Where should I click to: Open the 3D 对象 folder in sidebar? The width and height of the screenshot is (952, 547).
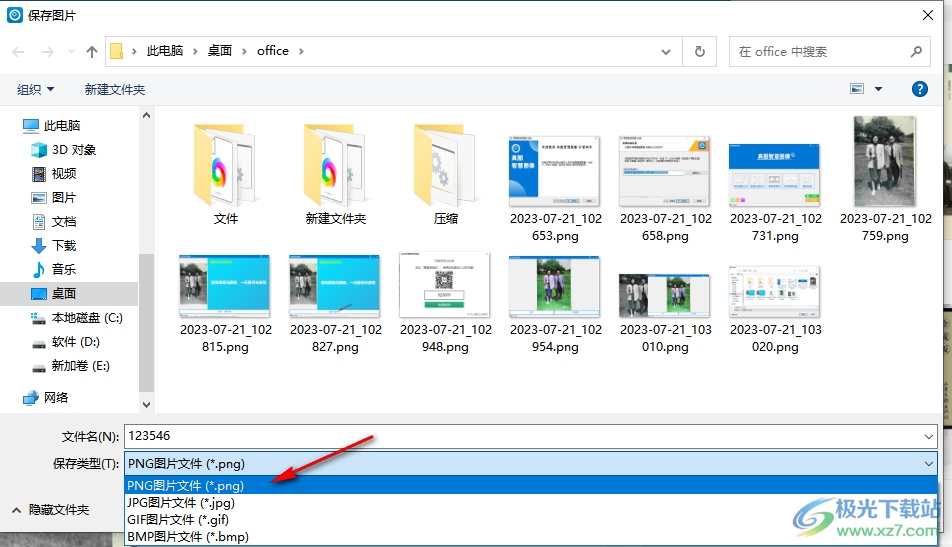(x=73, y=149)
